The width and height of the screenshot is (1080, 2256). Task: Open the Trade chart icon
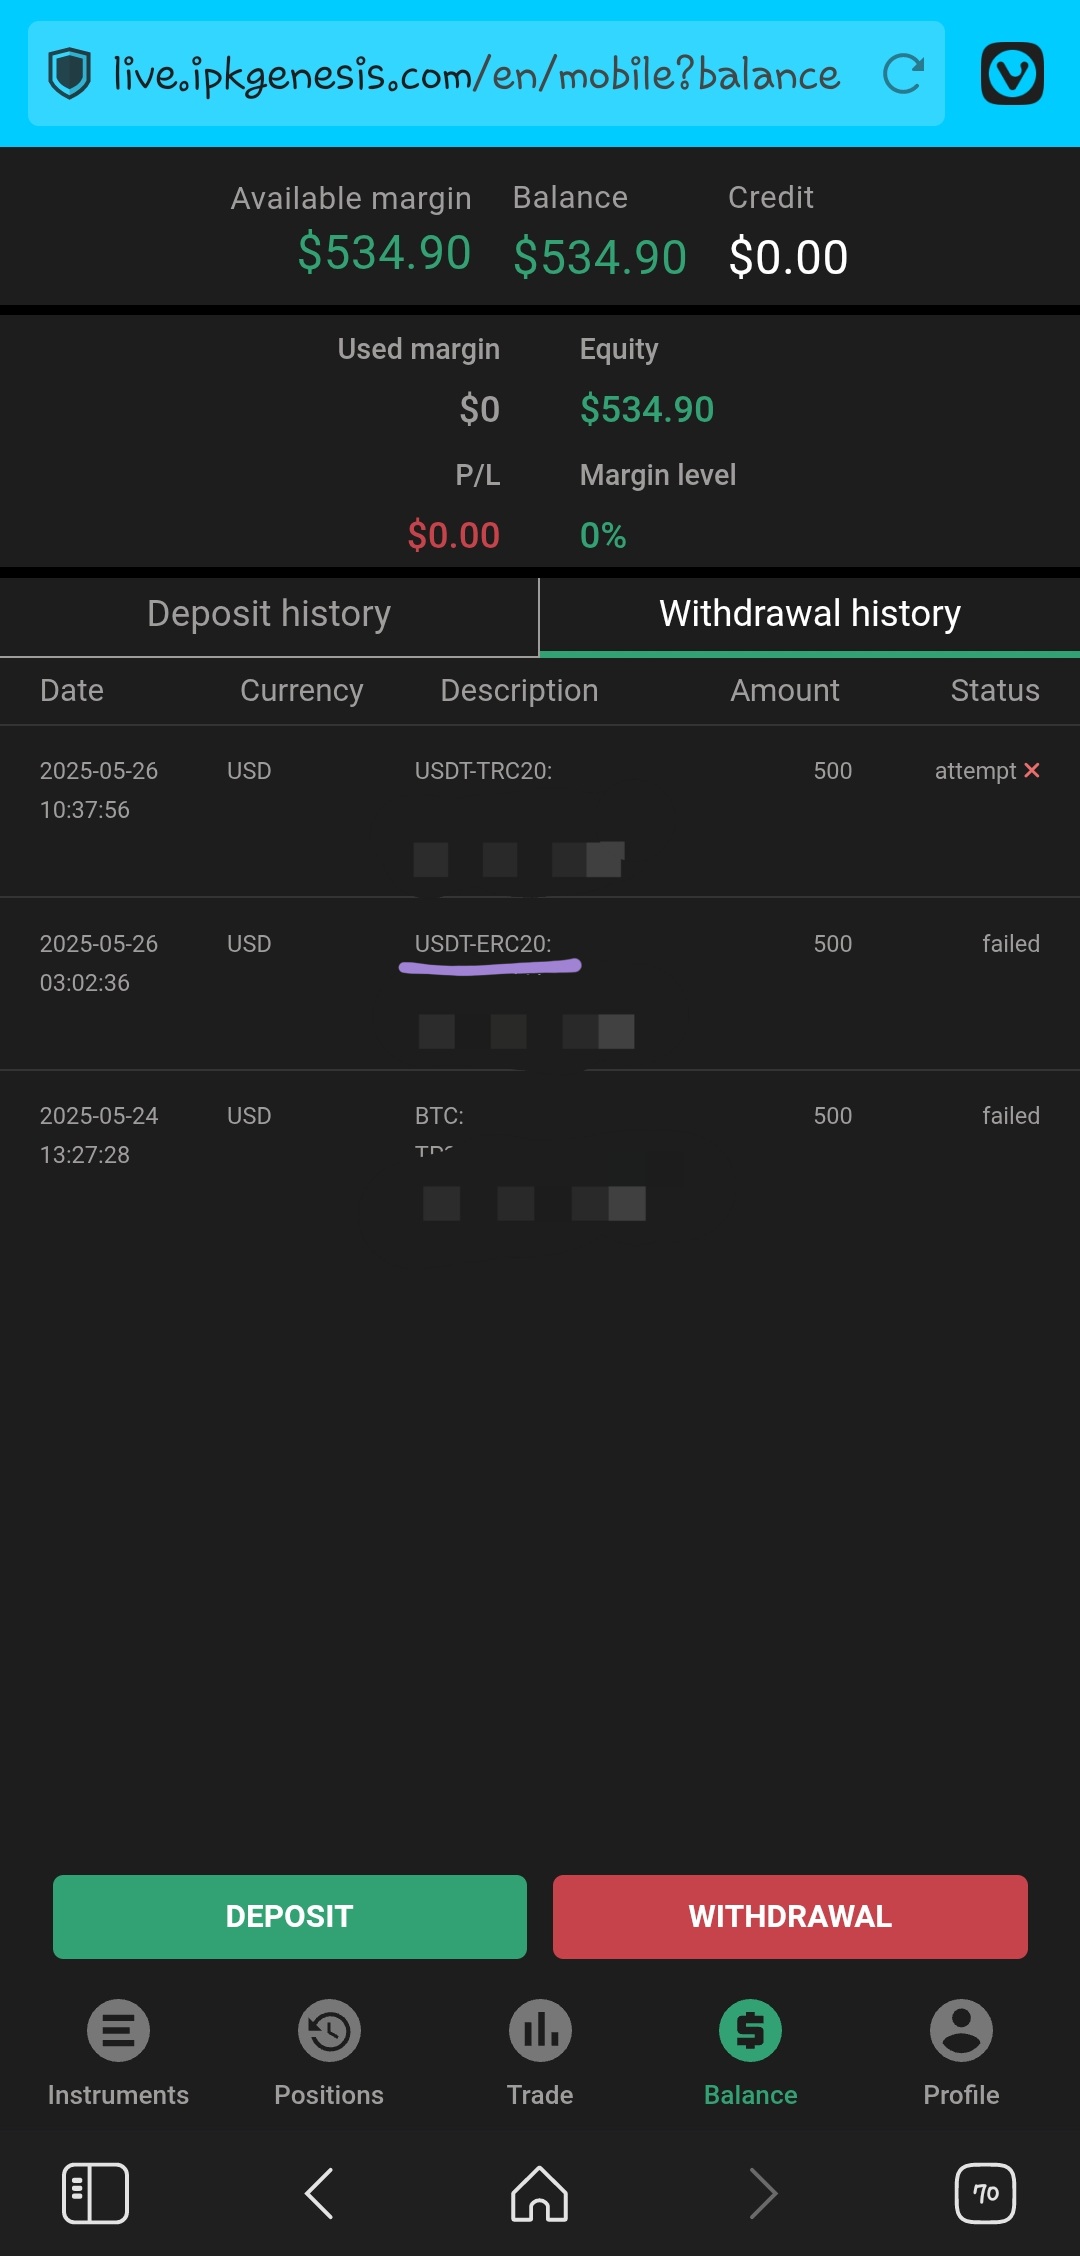click(540, 2031)
